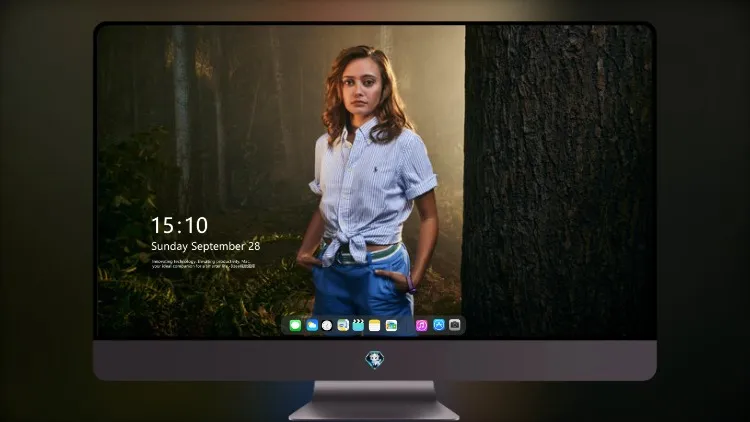Open the clapperboard video app in the dock
750x422 pixels.
click(x=358, y=325)
